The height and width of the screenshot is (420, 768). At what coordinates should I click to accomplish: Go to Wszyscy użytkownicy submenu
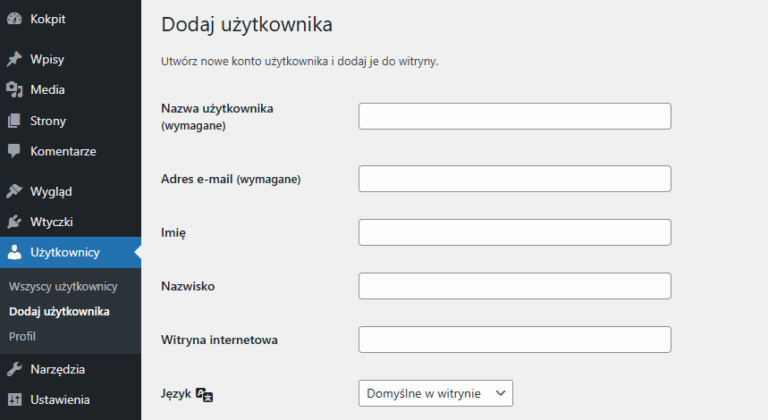[x=63, y=286]
